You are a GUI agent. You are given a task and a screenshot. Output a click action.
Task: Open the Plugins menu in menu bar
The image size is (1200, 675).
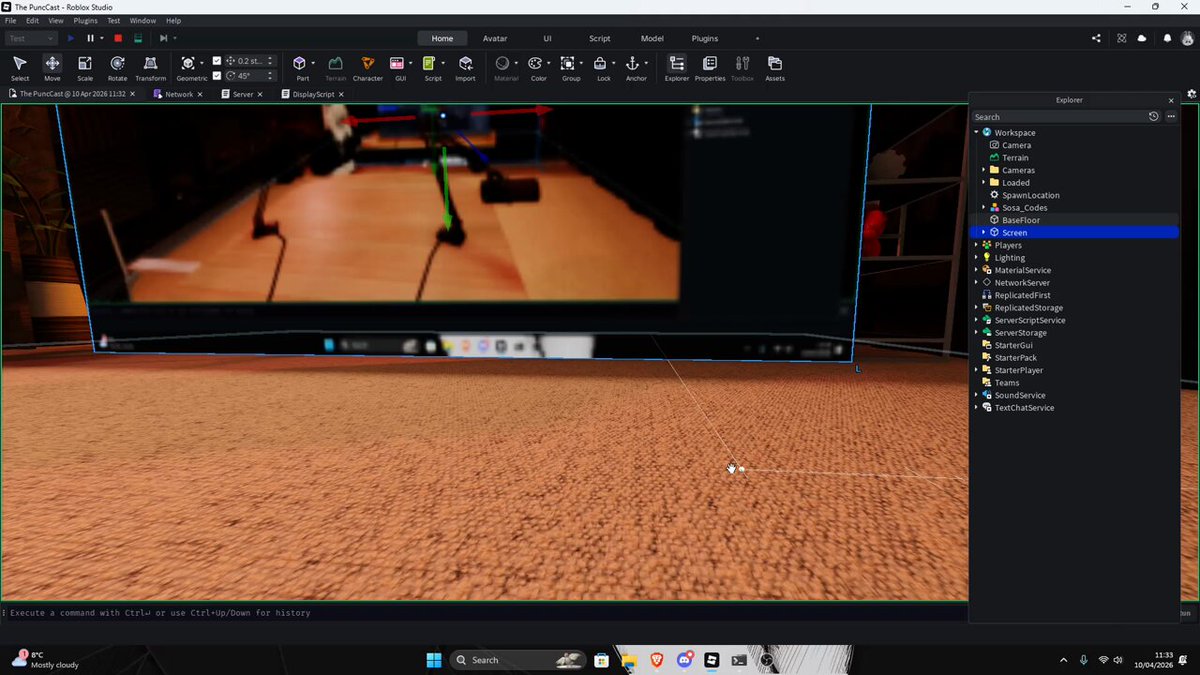coord(85,20)
